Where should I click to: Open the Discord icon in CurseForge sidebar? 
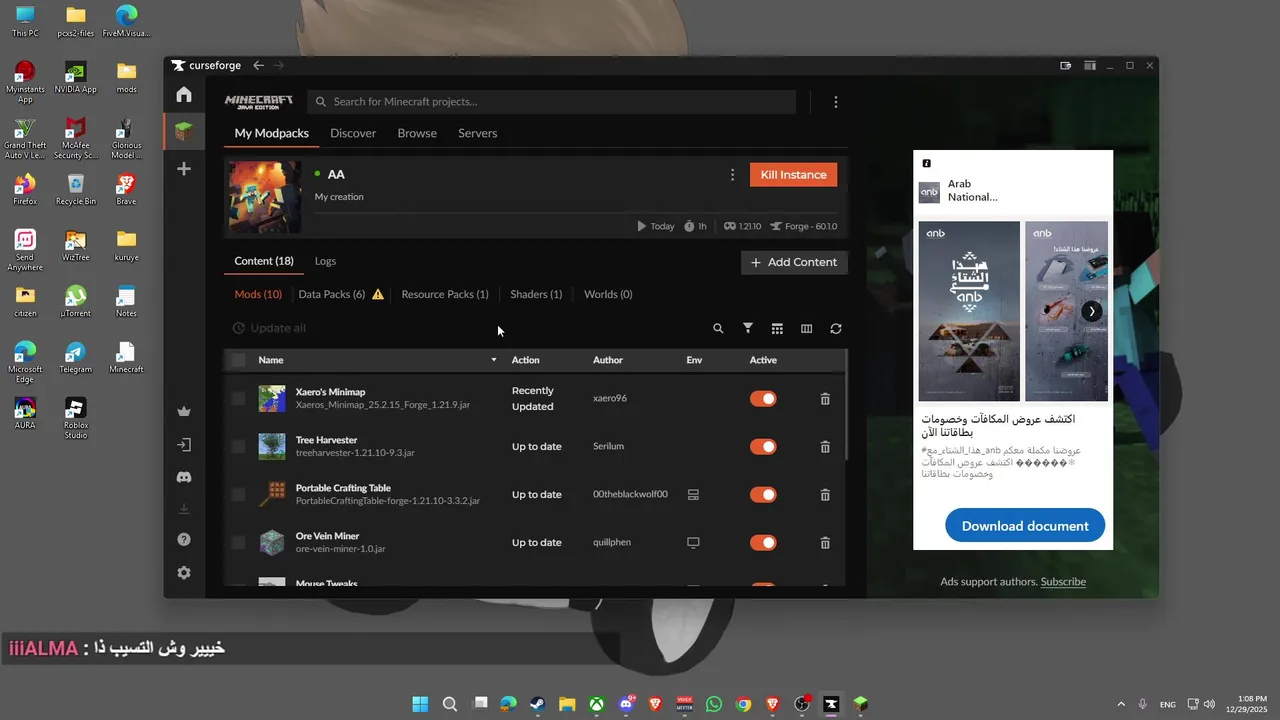click(x=184, y=478)
